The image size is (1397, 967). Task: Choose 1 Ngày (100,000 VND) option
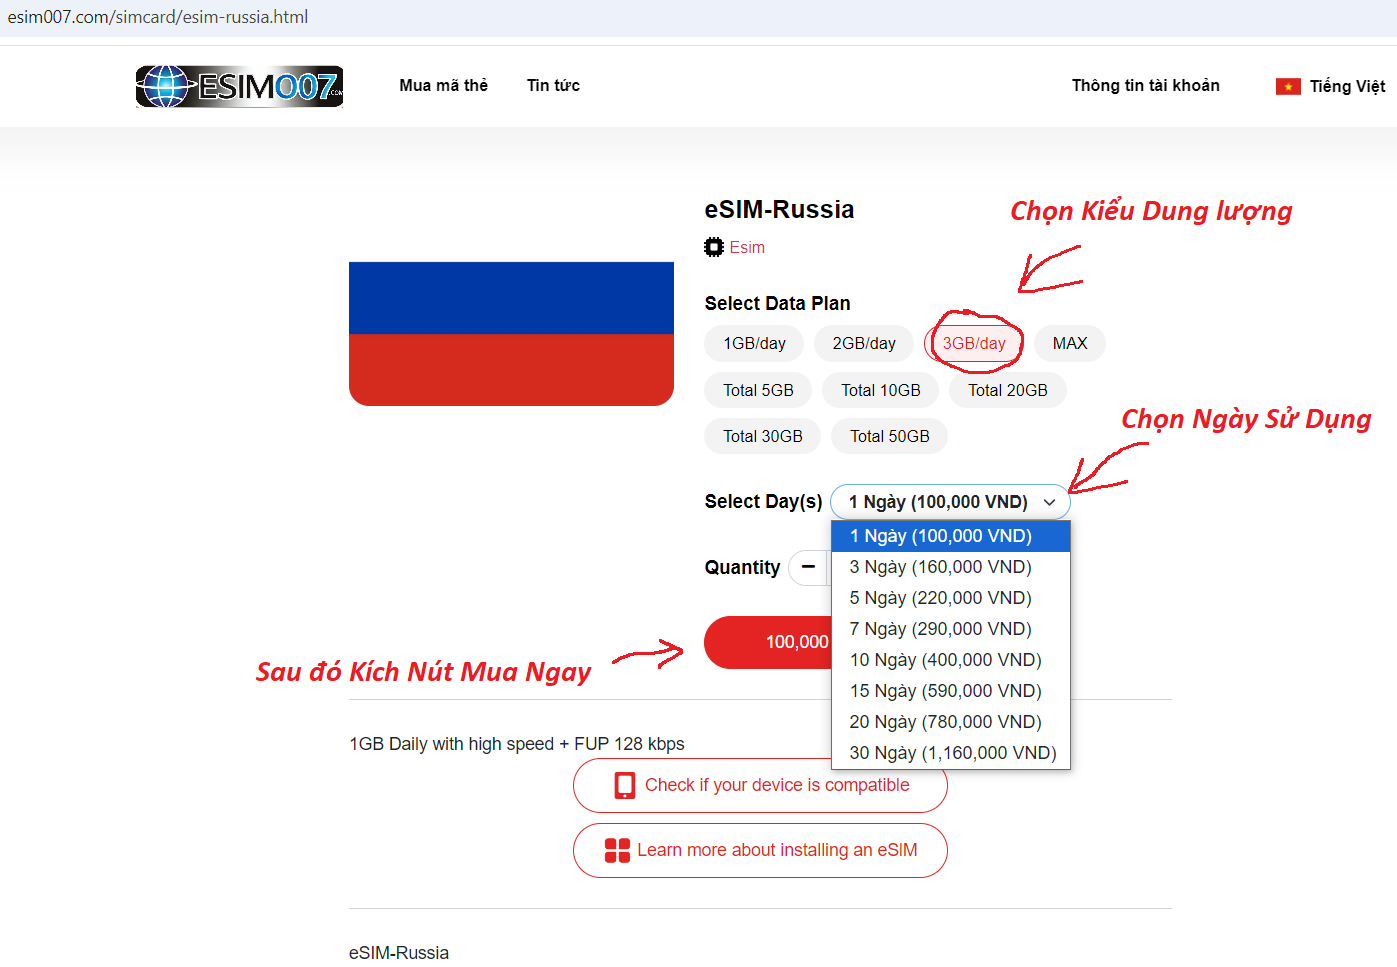pos(951,536)
